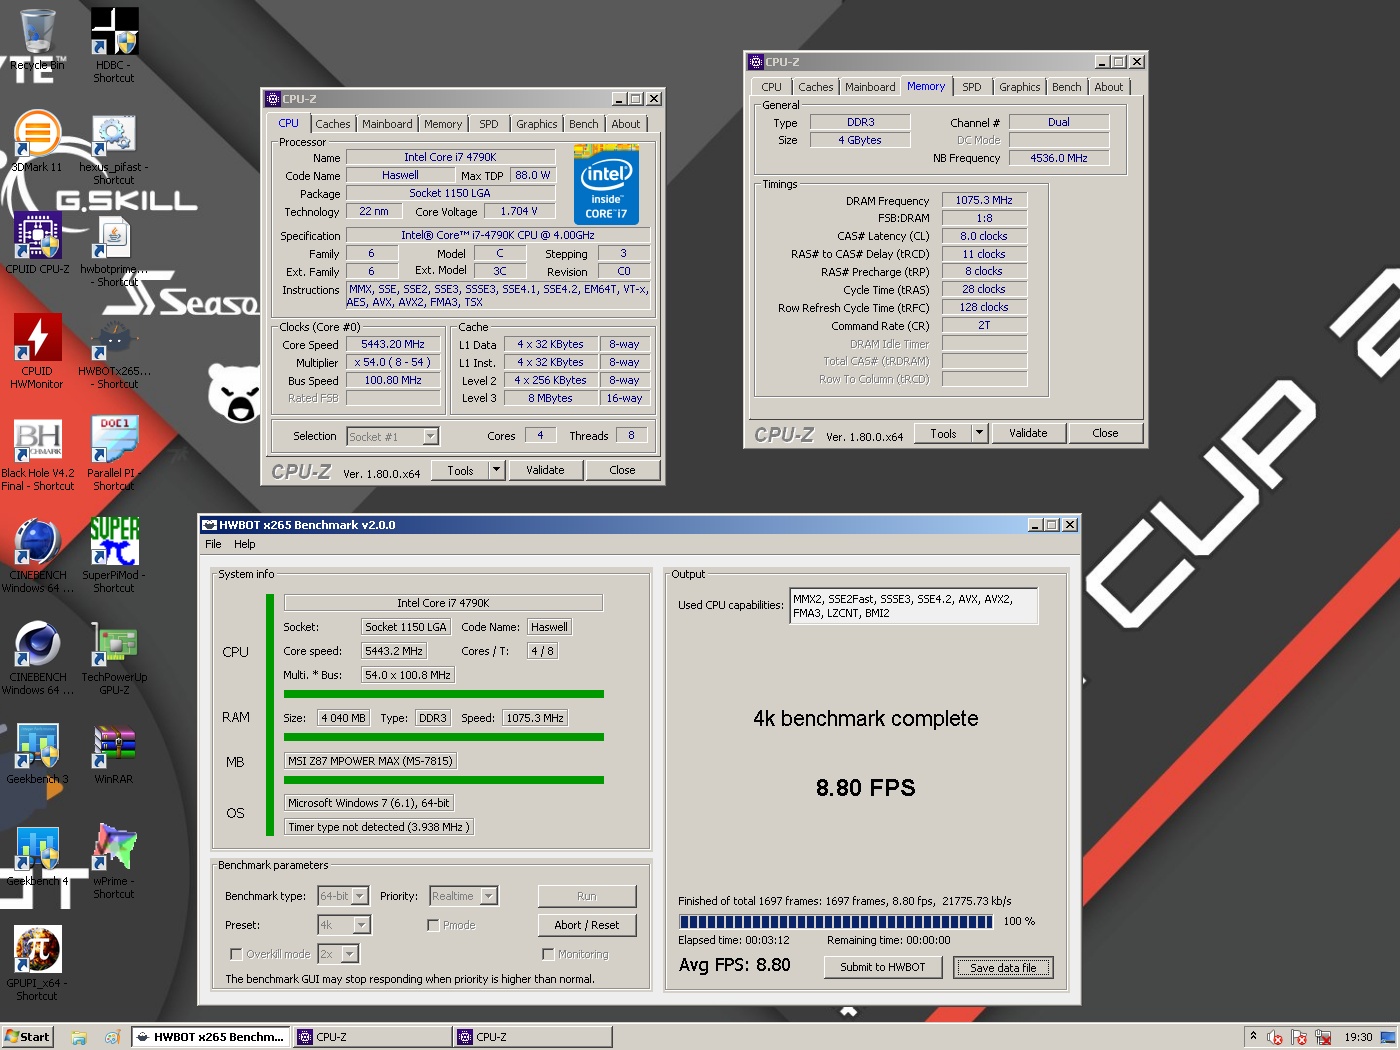Open the WinRAR desktop icon
This screenshot has width=1400, height=1050.
[x=114, y=754]
